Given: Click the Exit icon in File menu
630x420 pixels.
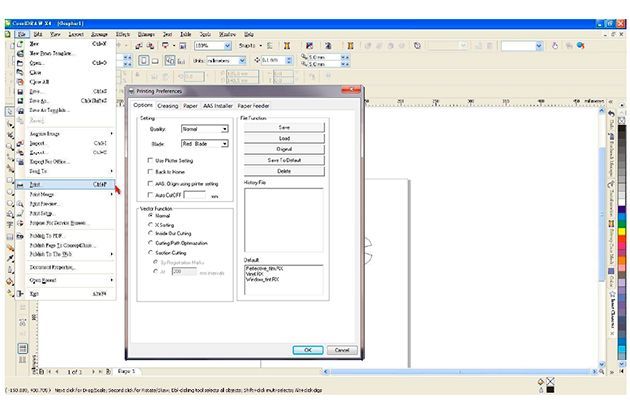Looking at the screenshot, I should pos(21,295).
